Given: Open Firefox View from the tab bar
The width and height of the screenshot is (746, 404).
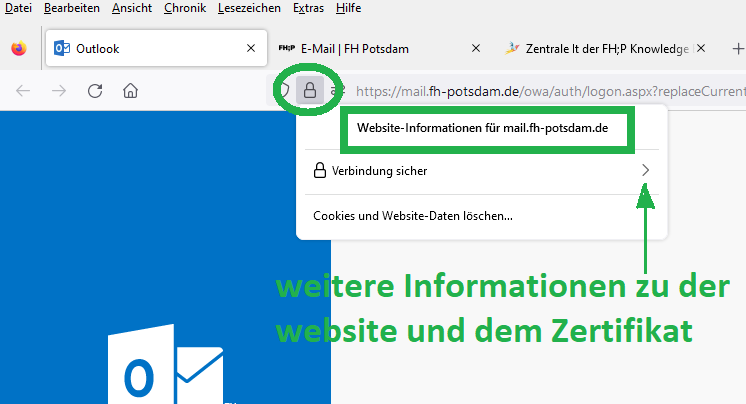Looking at the screenshot, I should click(x=18, y=48).
